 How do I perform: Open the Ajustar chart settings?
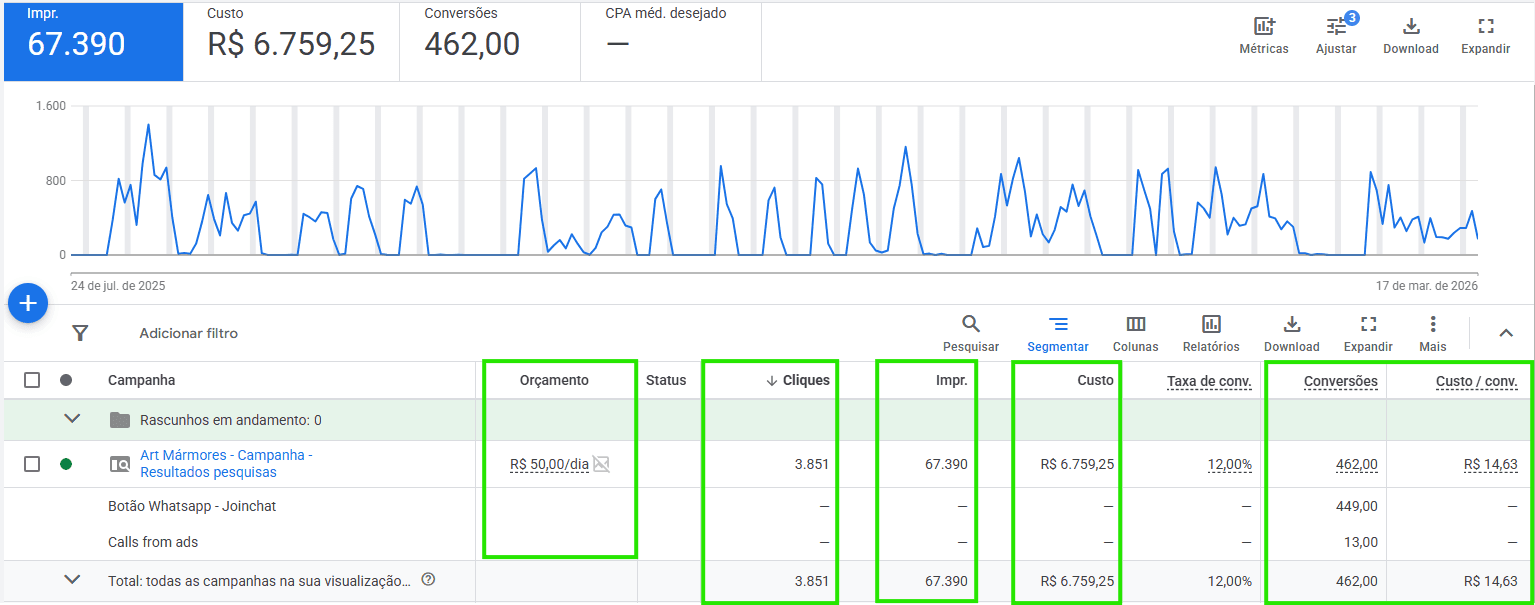click(x=1336, y=28)
